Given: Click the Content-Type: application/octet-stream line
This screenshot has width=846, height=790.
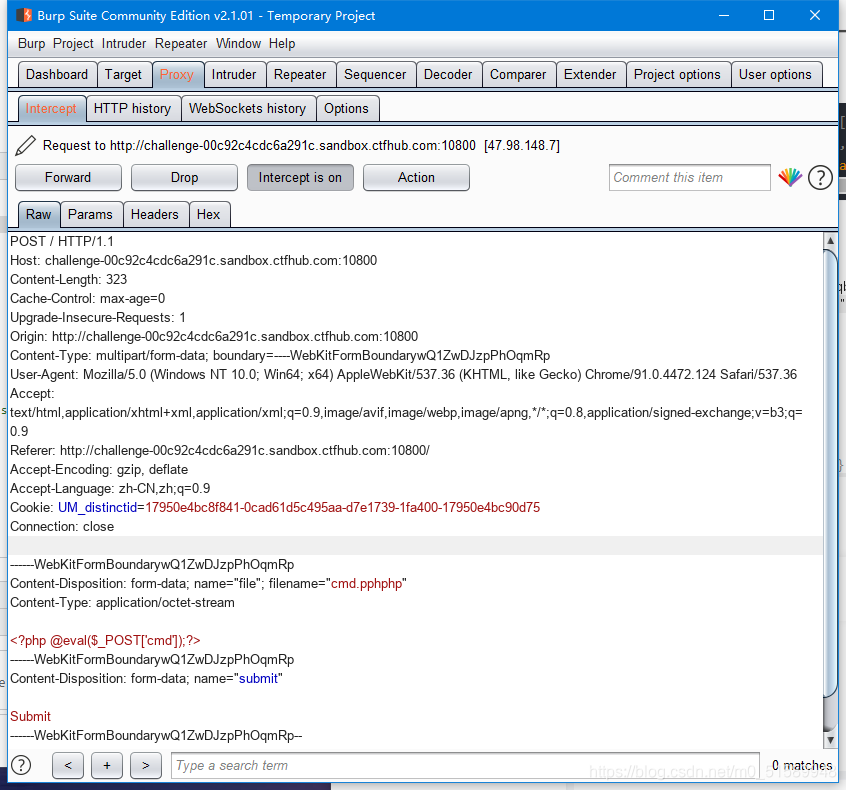Looking at the screenshot, I should (x=122, y=603).
